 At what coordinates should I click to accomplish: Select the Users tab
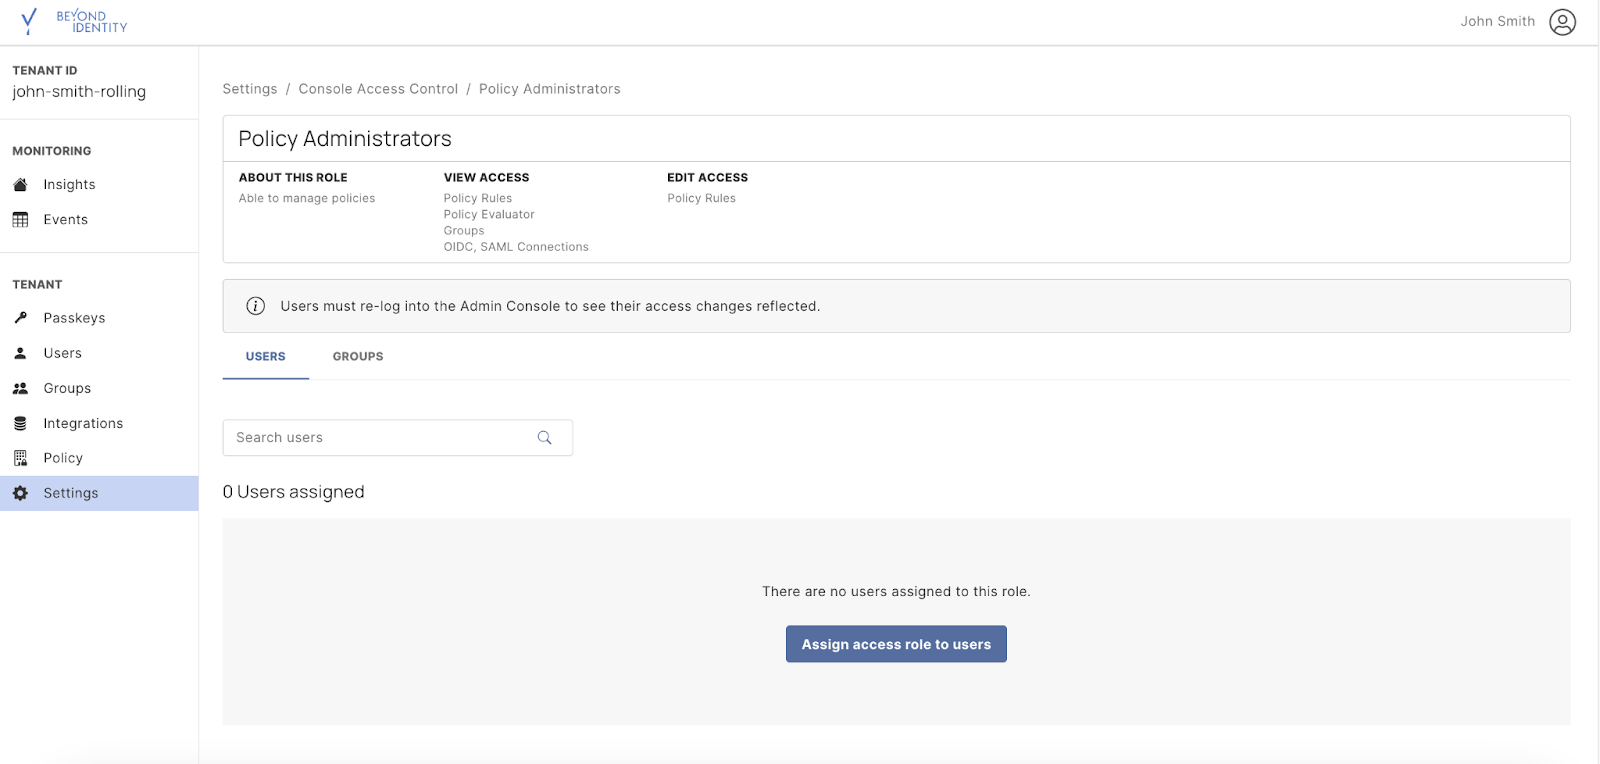[266, 357]
